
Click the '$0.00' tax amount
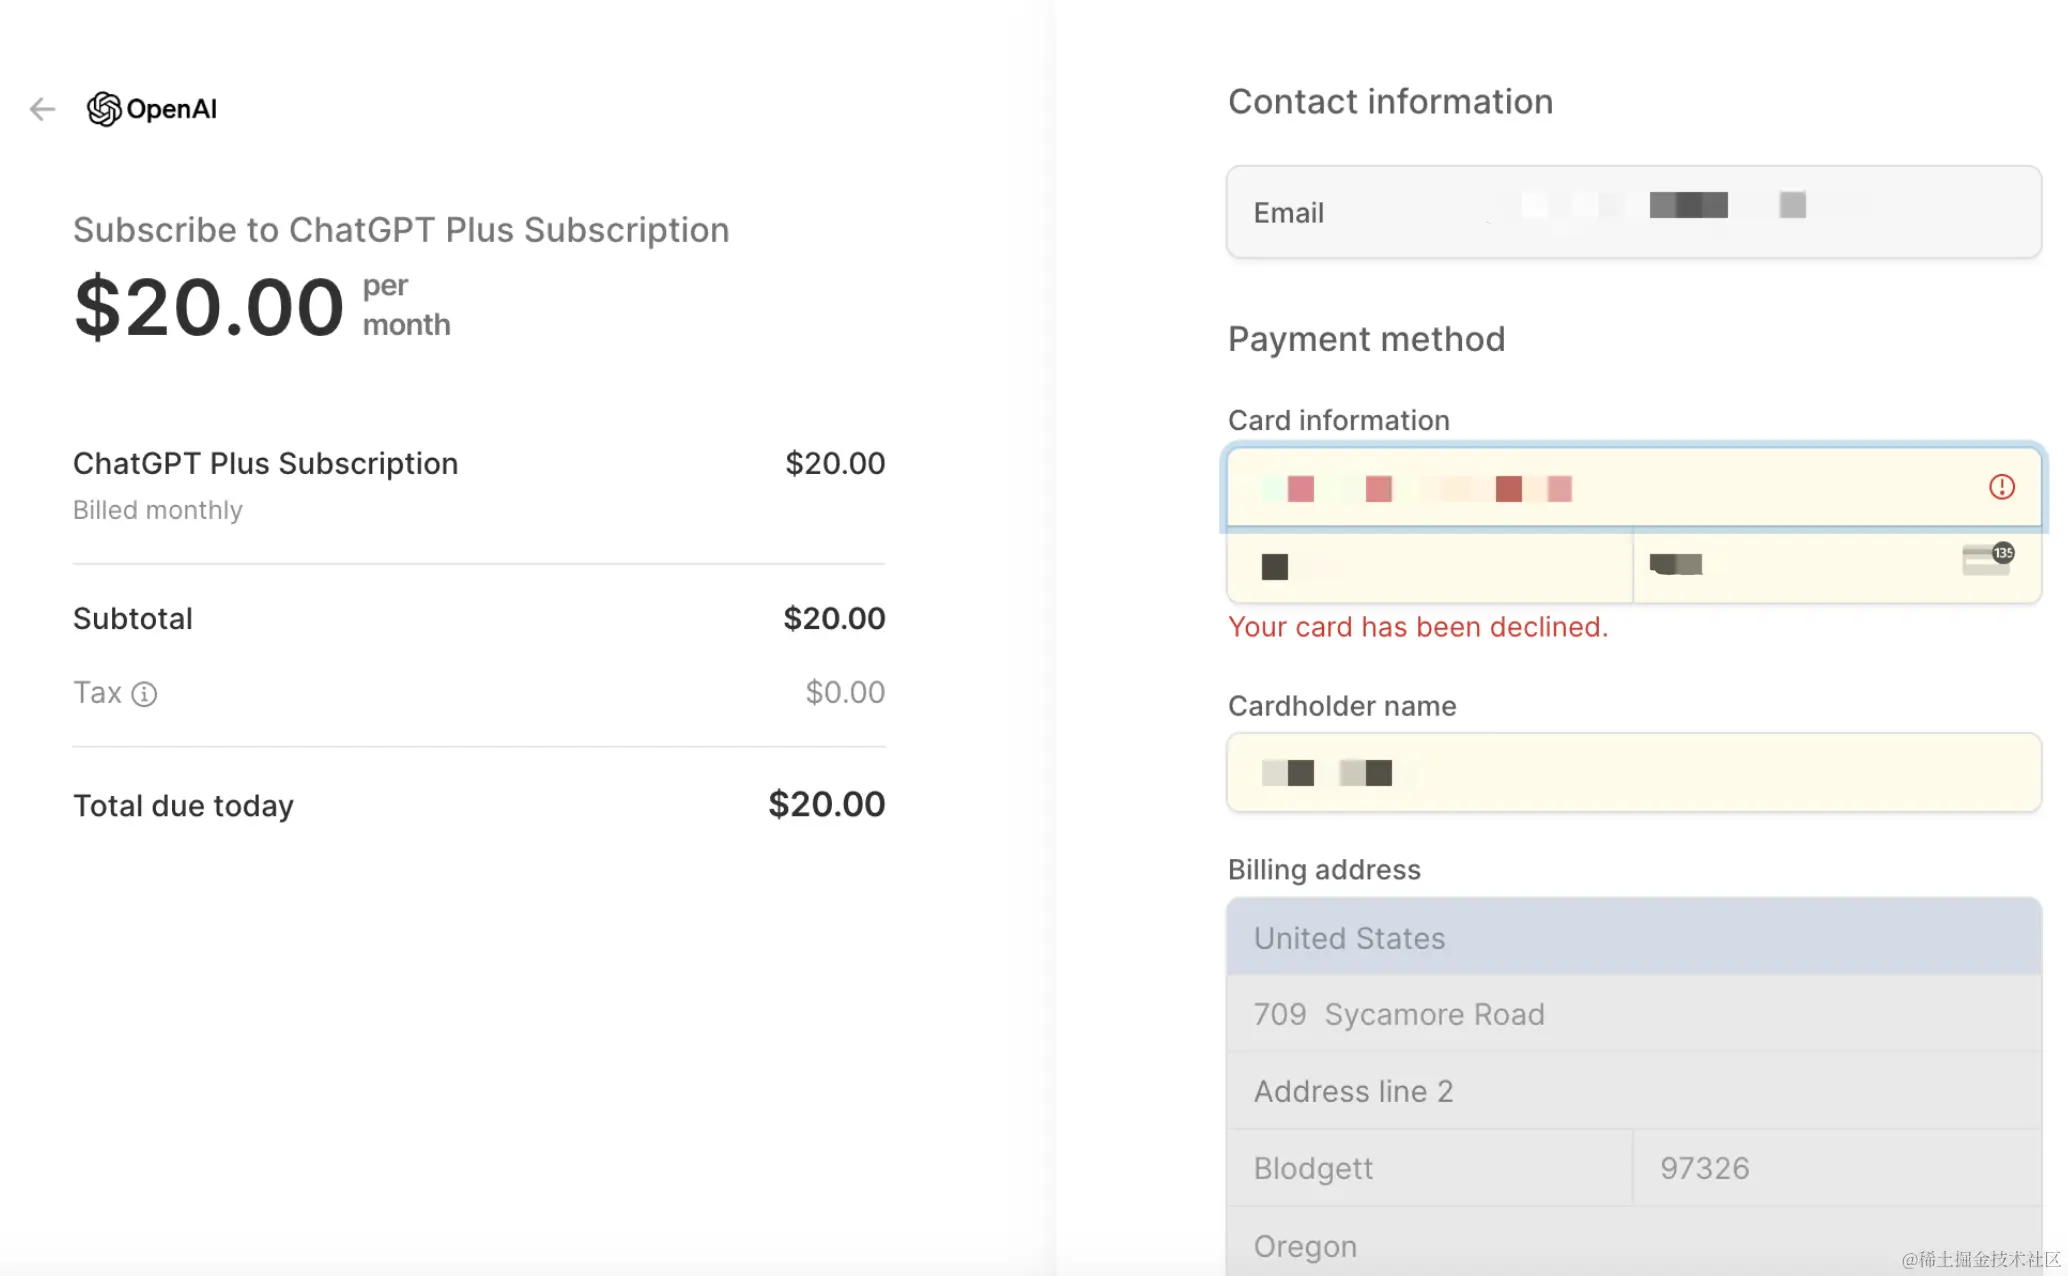click(845, 692)
